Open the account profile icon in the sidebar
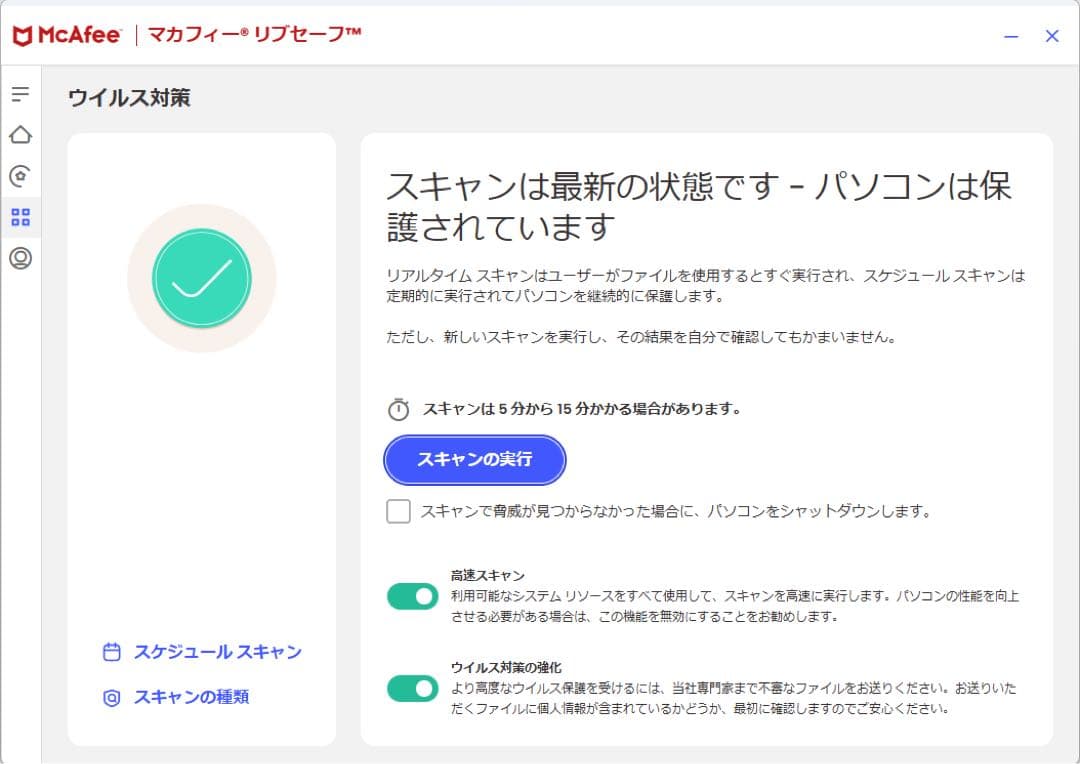This screenshot has height=764, width=1080. coord(20,258)
